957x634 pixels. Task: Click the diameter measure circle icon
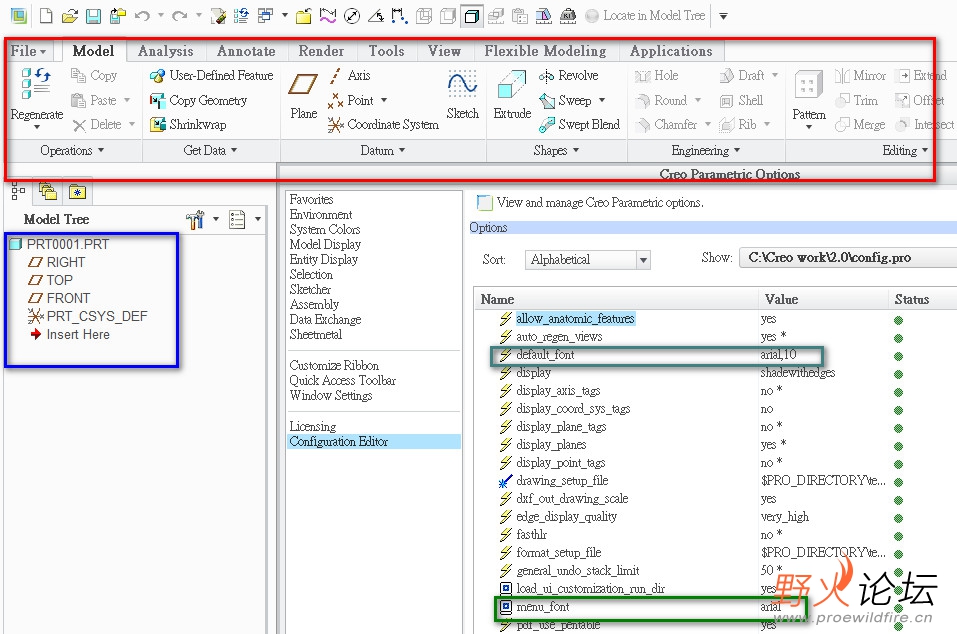click(352, 16)
